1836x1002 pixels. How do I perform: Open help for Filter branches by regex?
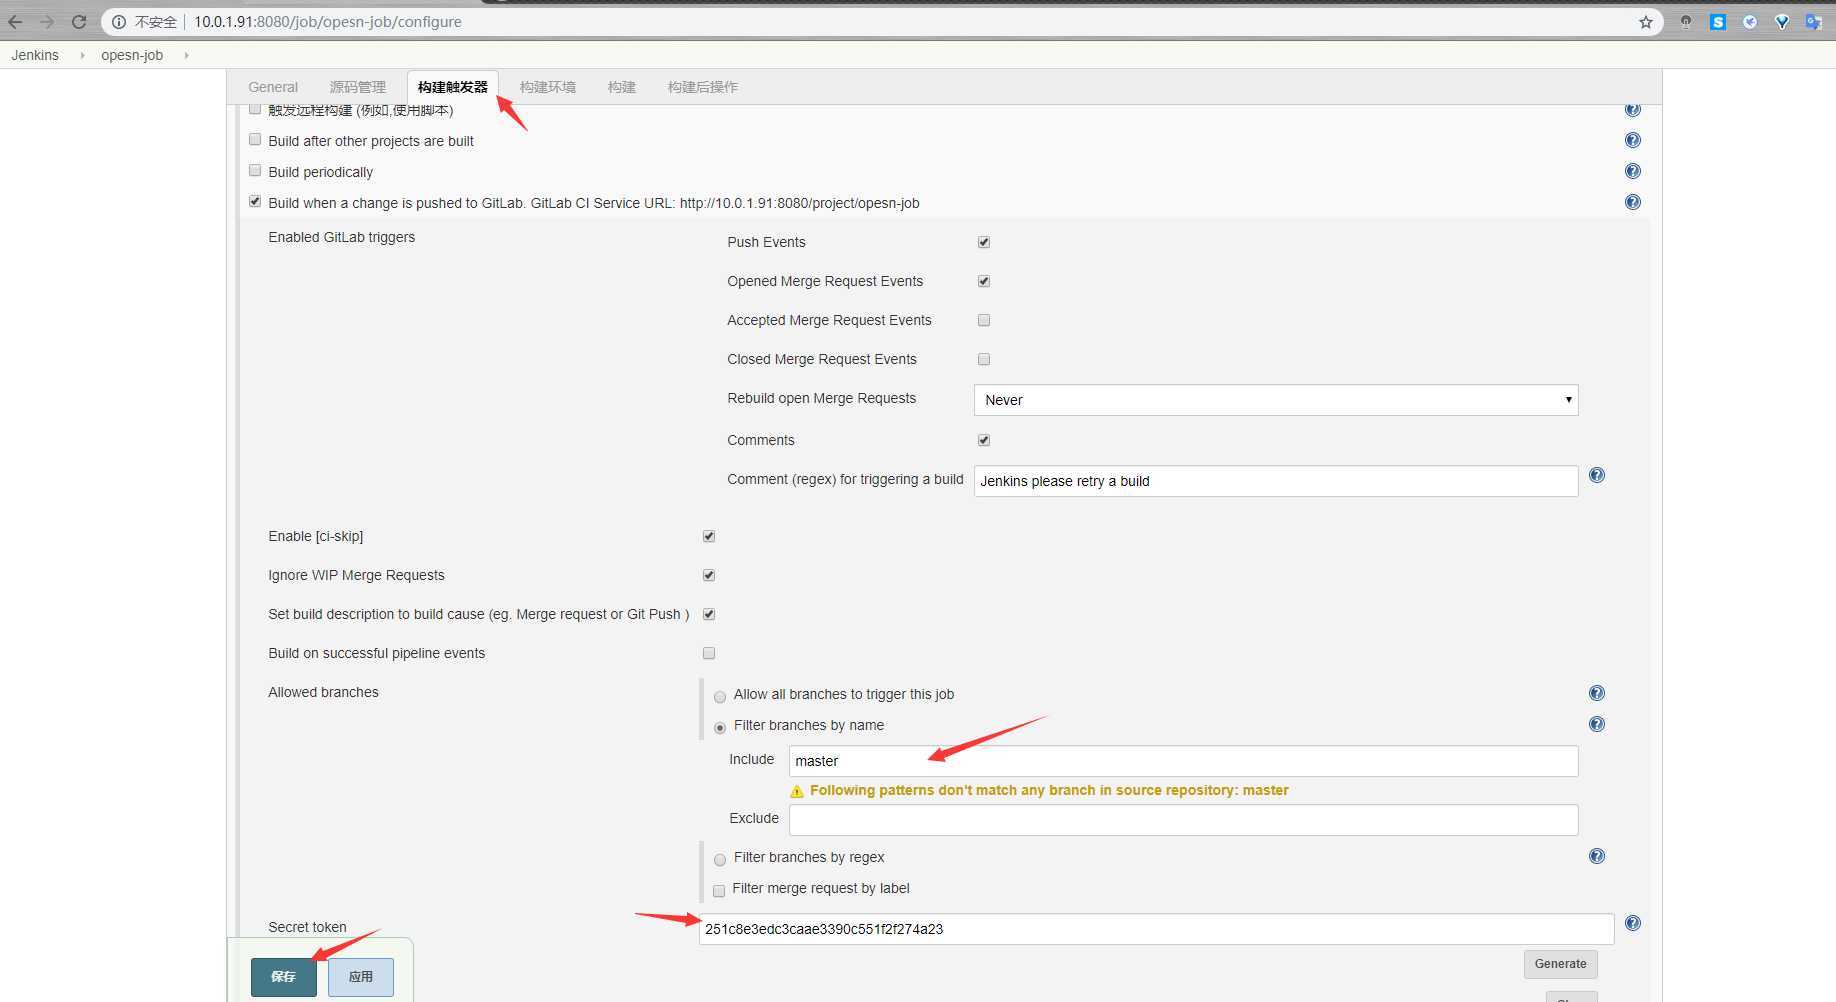coord(1596,856)
